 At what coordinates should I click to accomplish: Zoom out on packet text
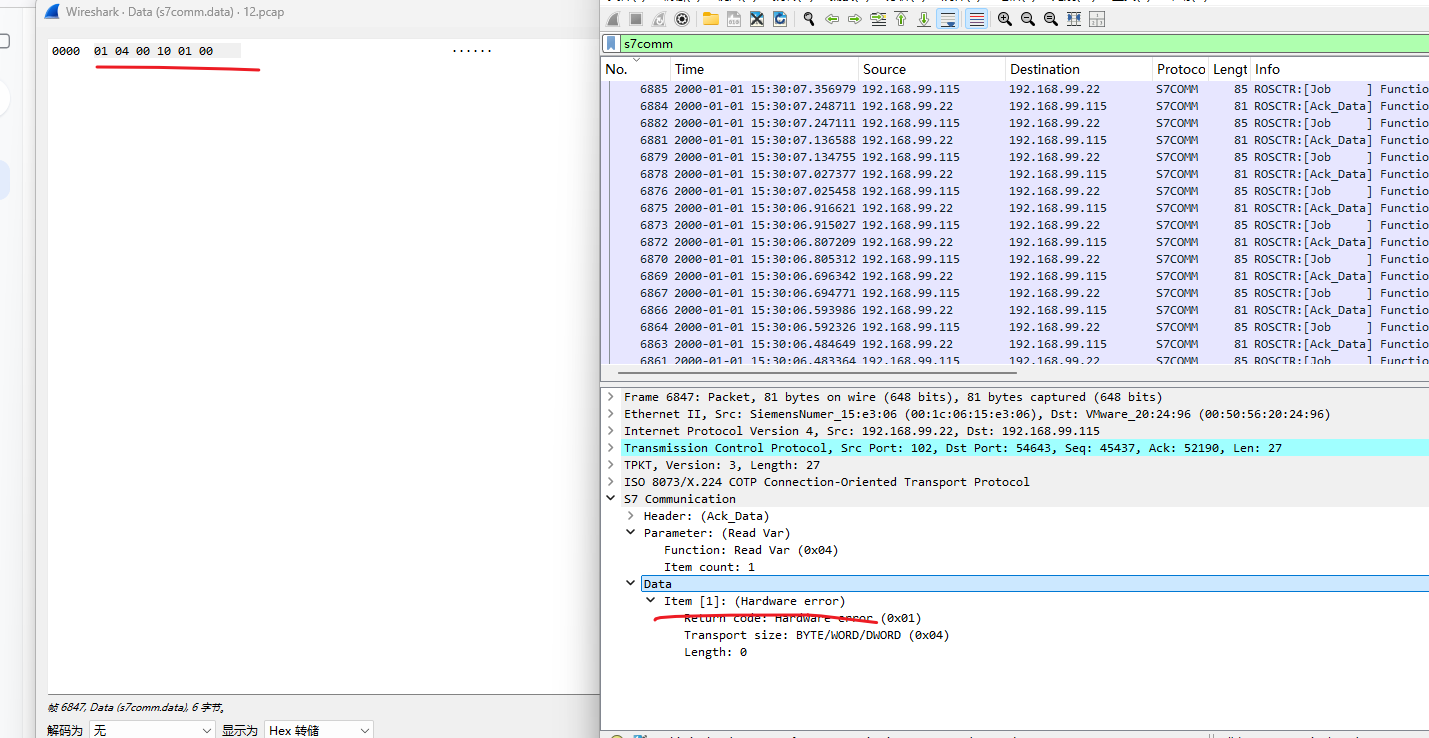(x=1028, y=19)
